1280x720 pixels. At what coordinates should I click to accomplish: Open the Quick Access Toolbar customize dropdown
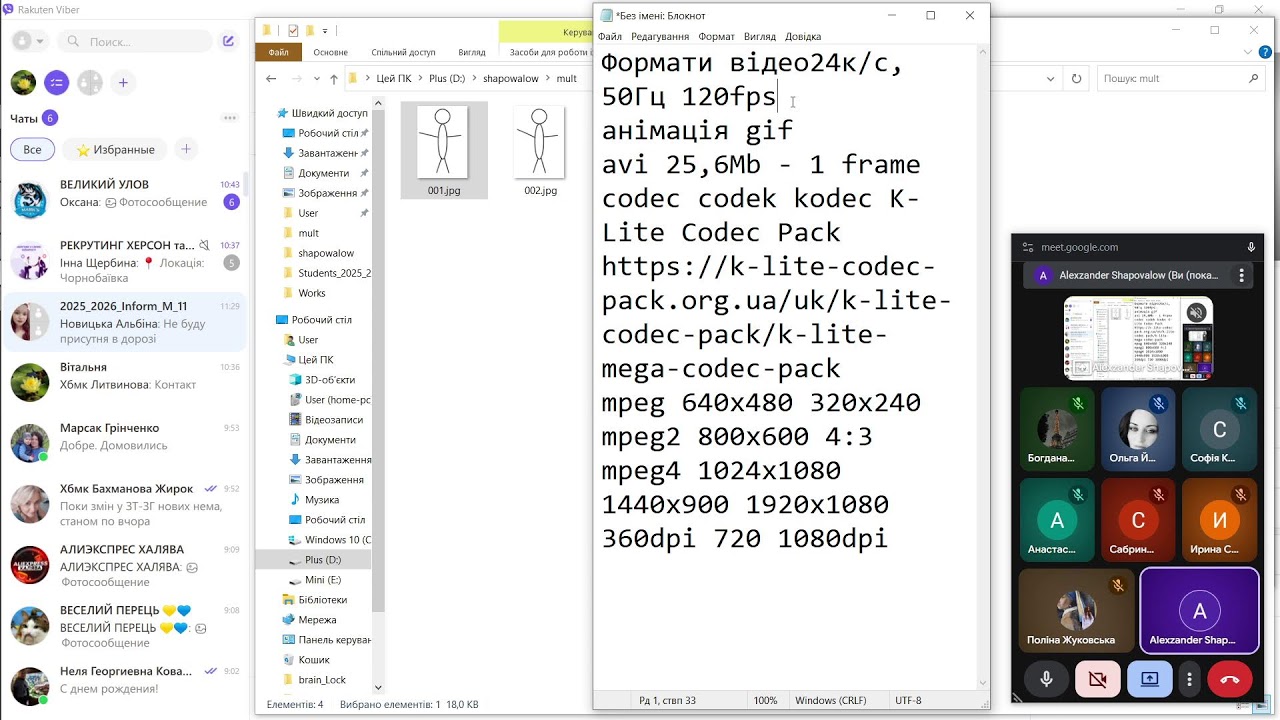coord(325,30)
